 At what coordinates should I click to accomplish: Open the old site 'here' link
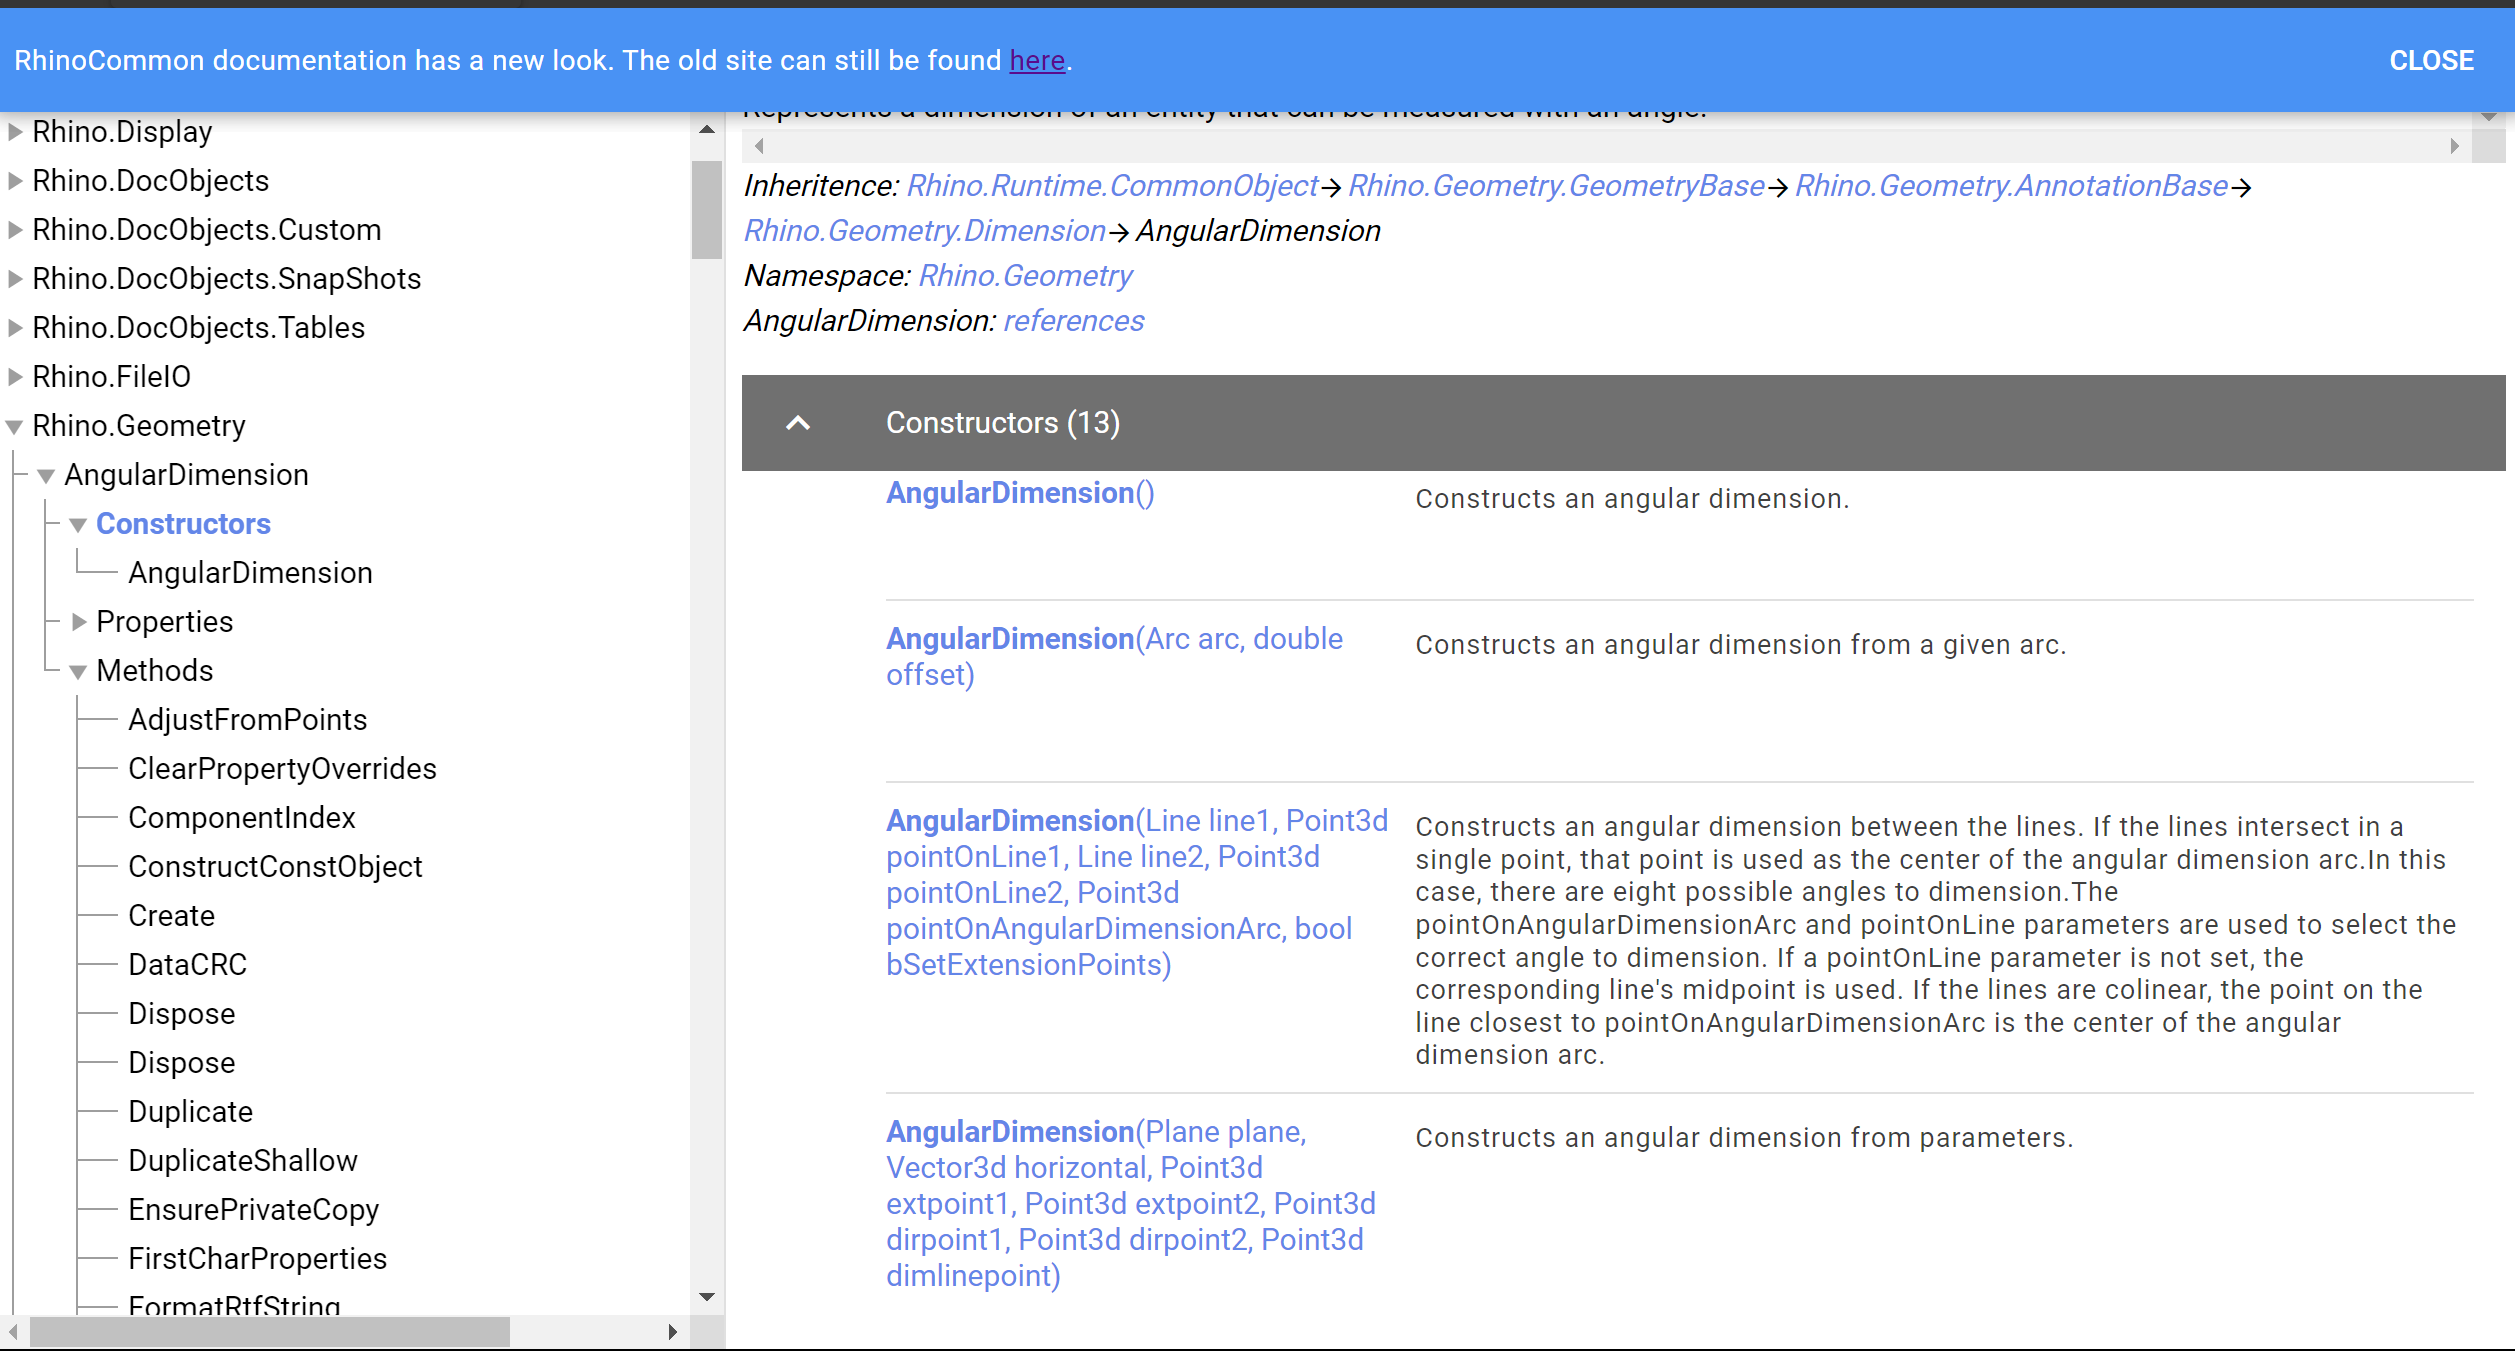(x=1037, y=61)
